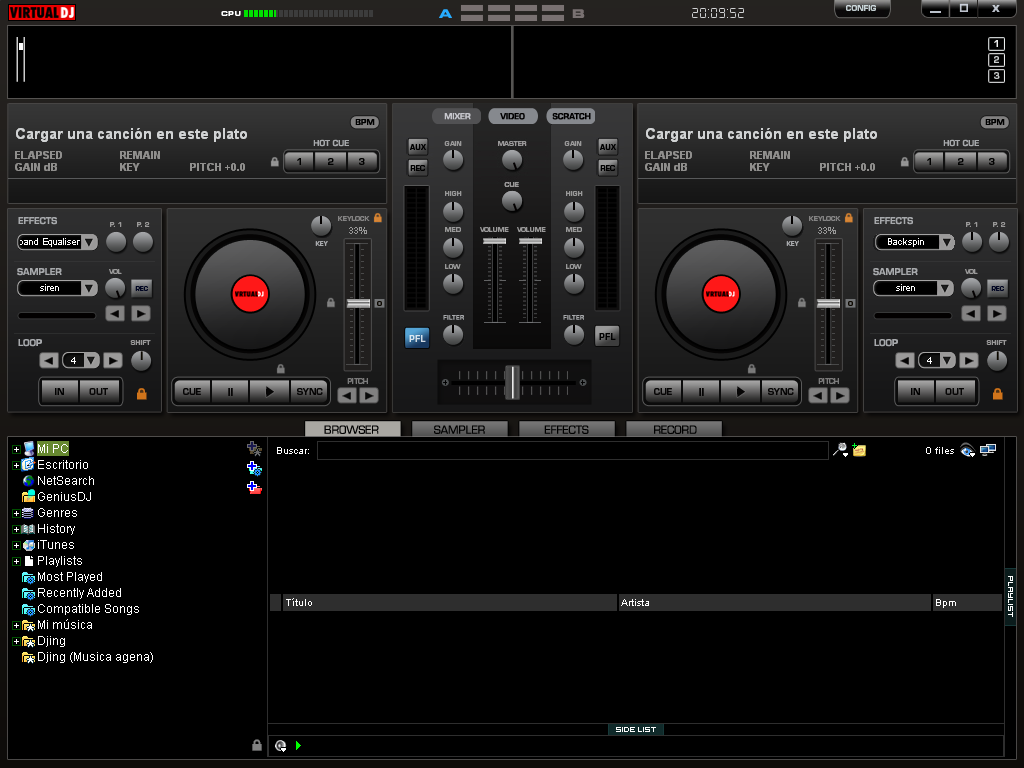Click the left deck loop lock icon
The width and height of the screenshot is (1024, 768).
click(x=142, y=393)
